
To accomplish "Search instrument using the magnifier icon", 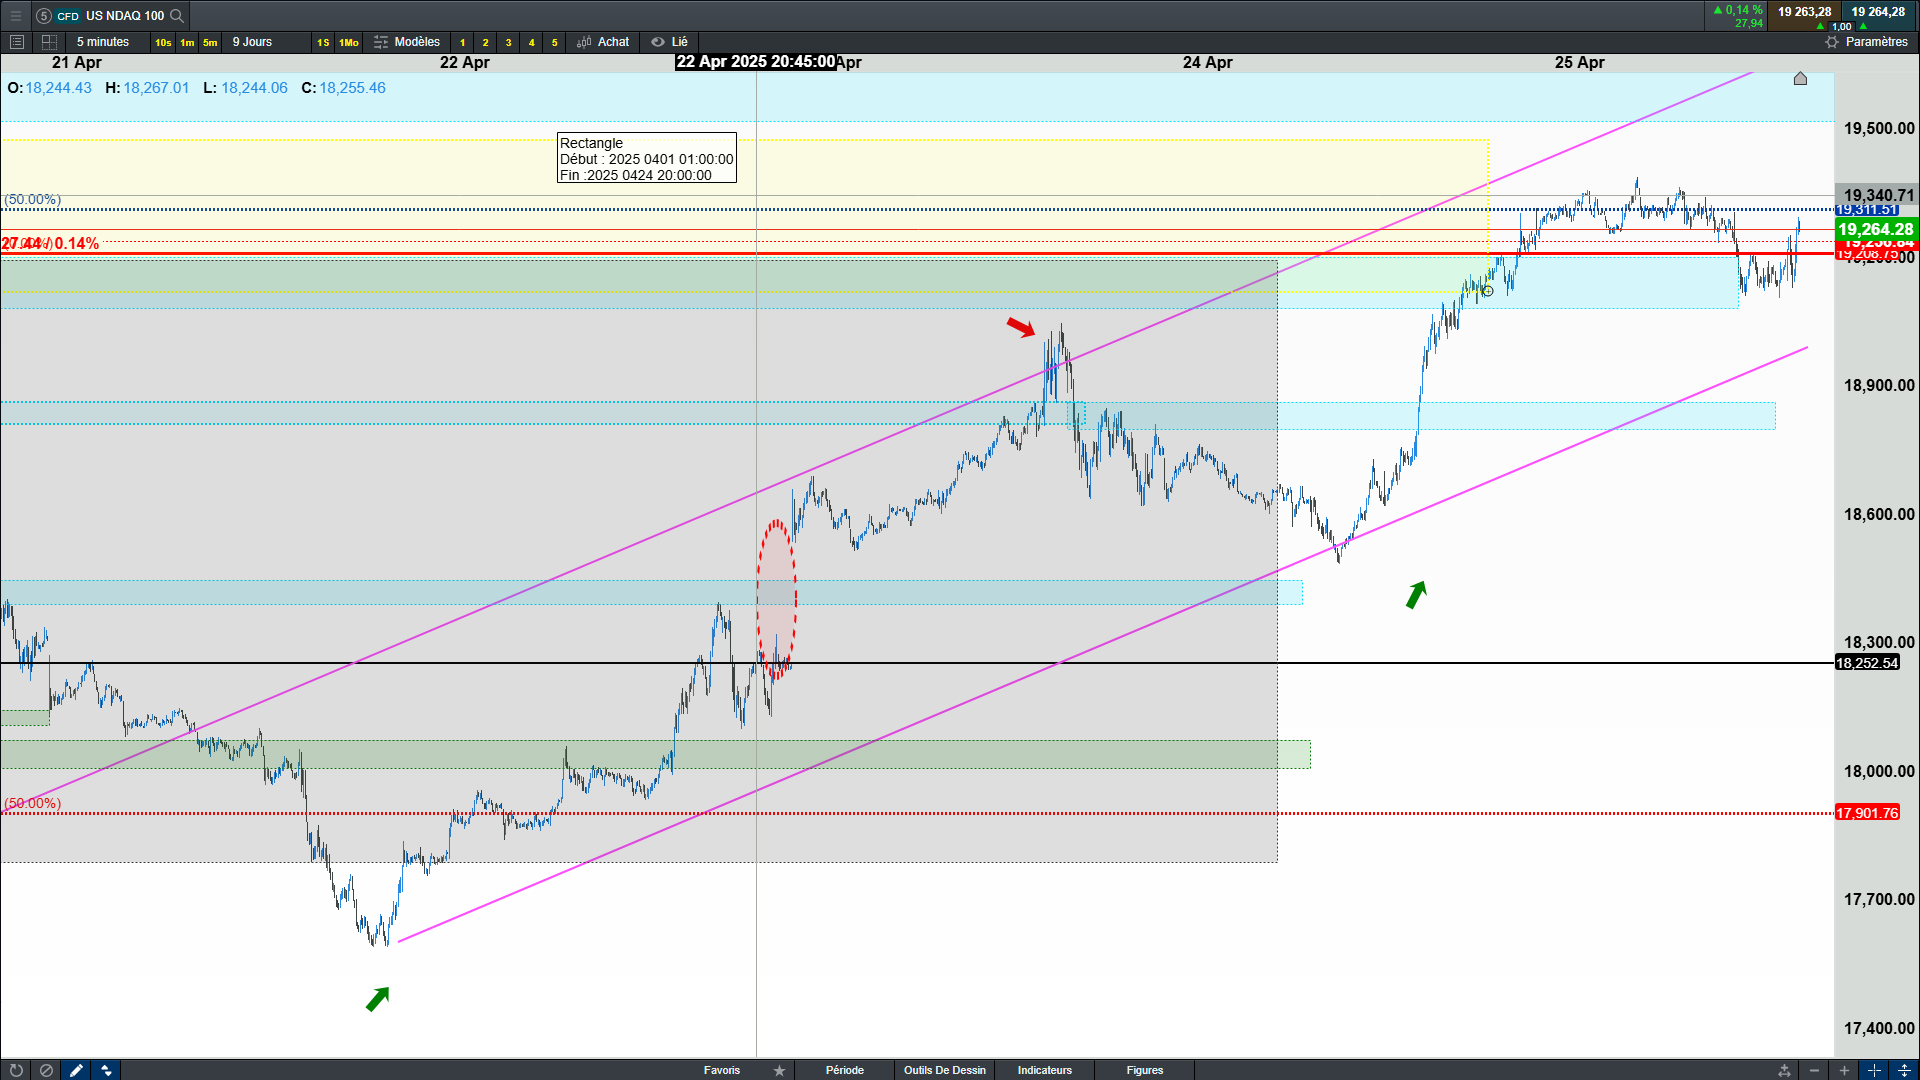I will pyautogui.click(x=177, y=15).
